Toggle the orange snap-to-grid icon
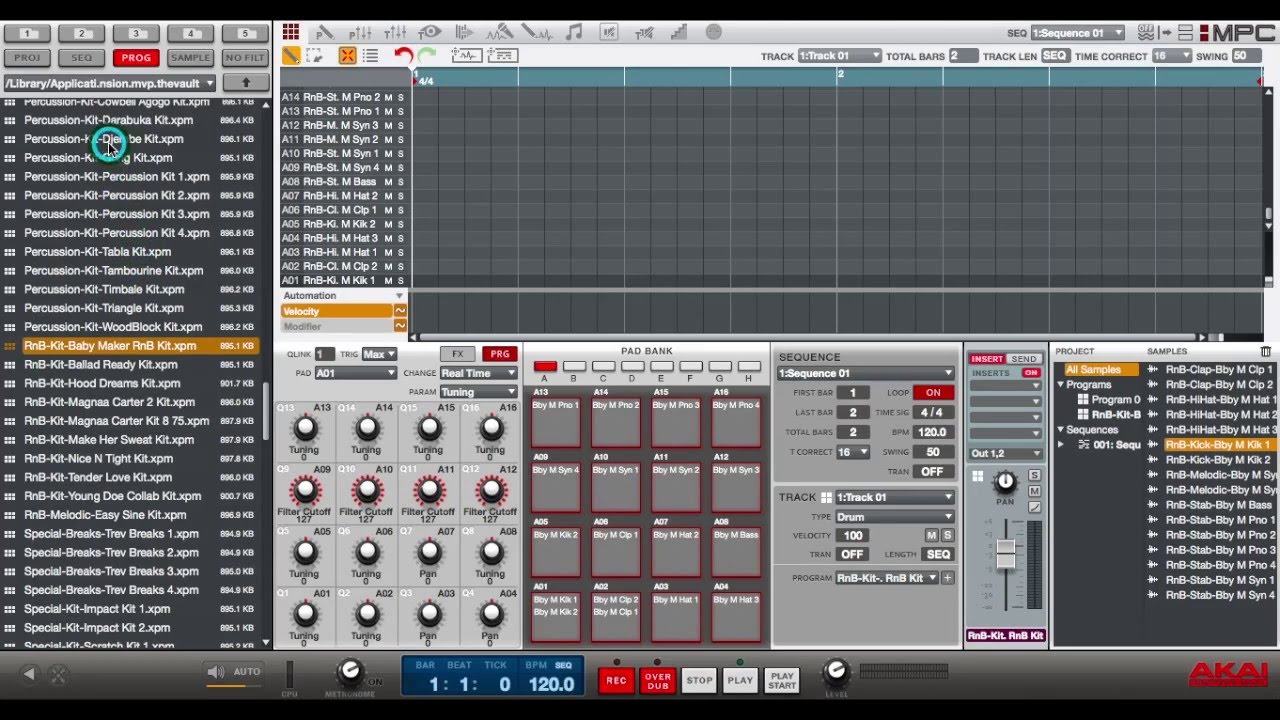 [347, 56]
